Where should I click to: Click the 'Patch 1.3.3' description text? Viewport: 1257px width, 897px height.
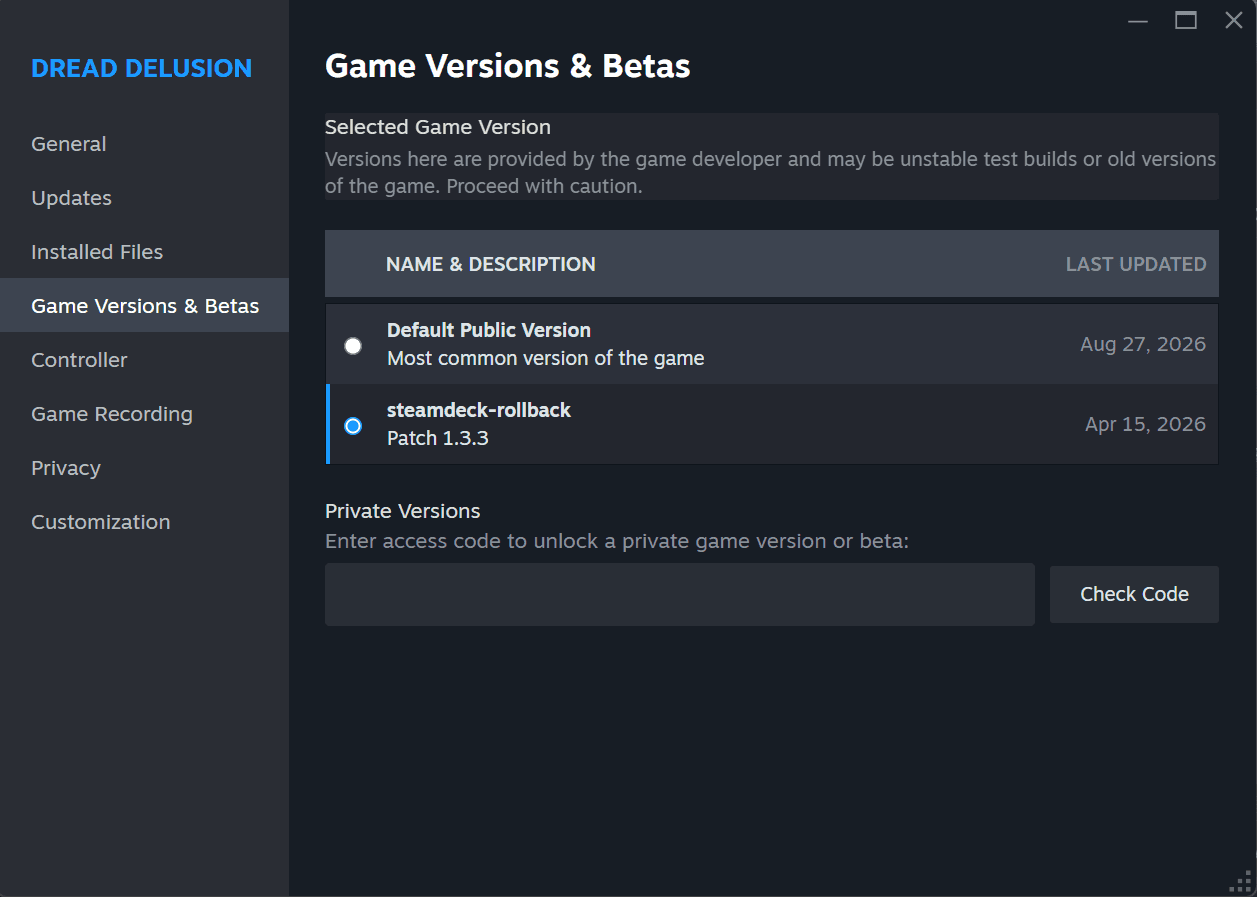tap(438, 438)
